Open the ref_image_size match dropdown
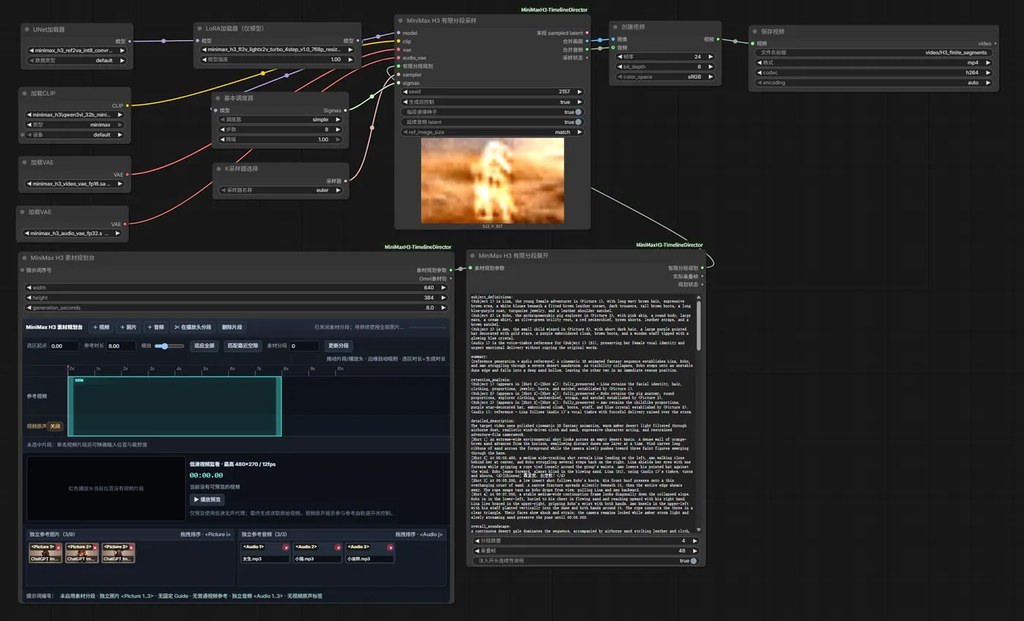The width and height of the screenshot is (1024, 621). tap(492, 133)
